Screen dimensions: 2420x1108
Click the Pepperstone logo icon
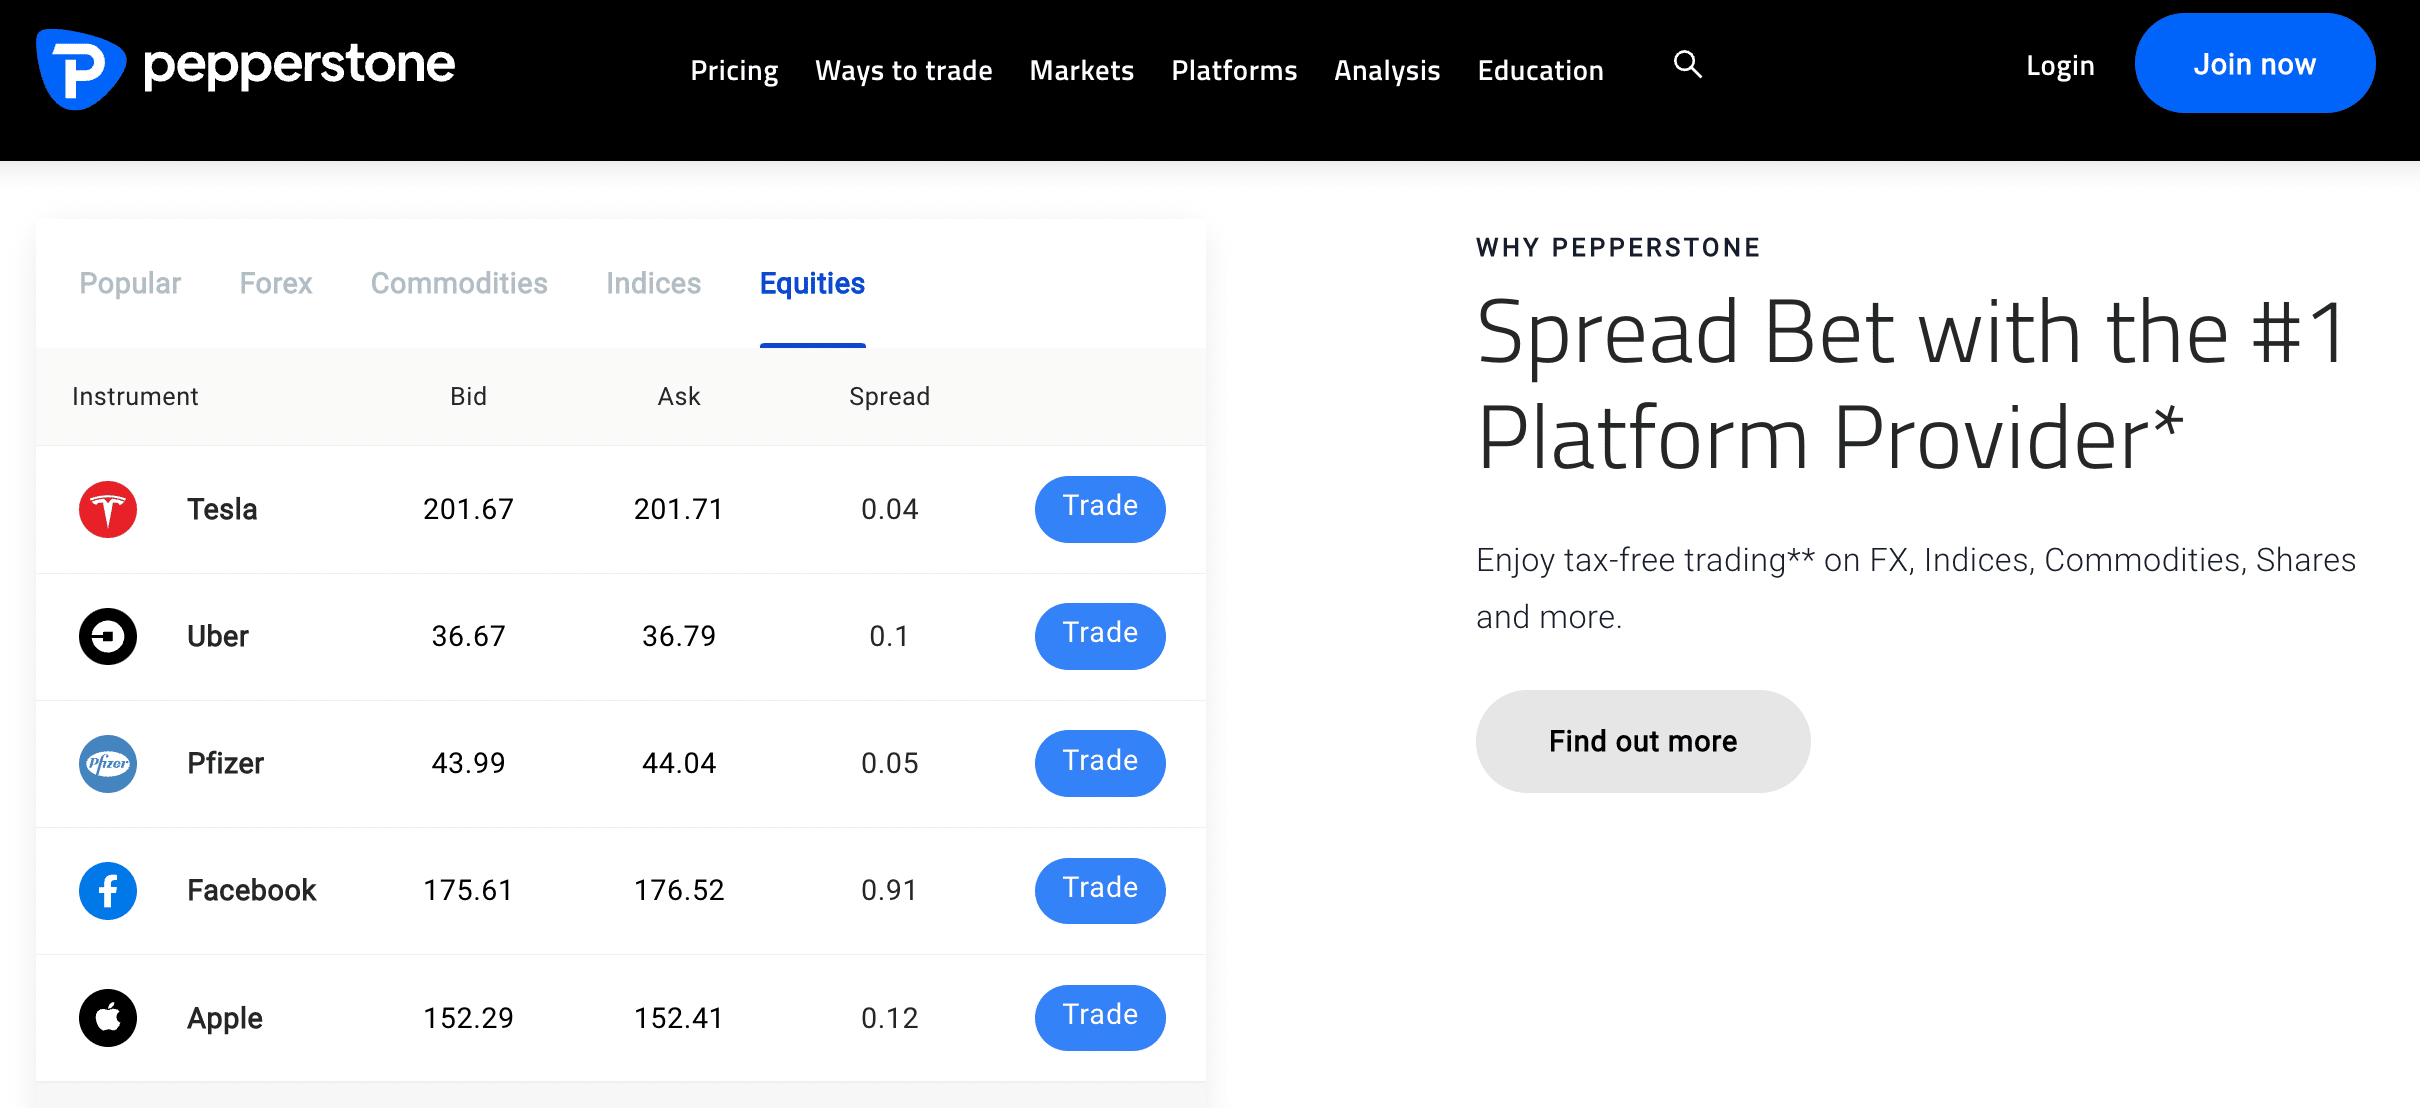[81, 69]
